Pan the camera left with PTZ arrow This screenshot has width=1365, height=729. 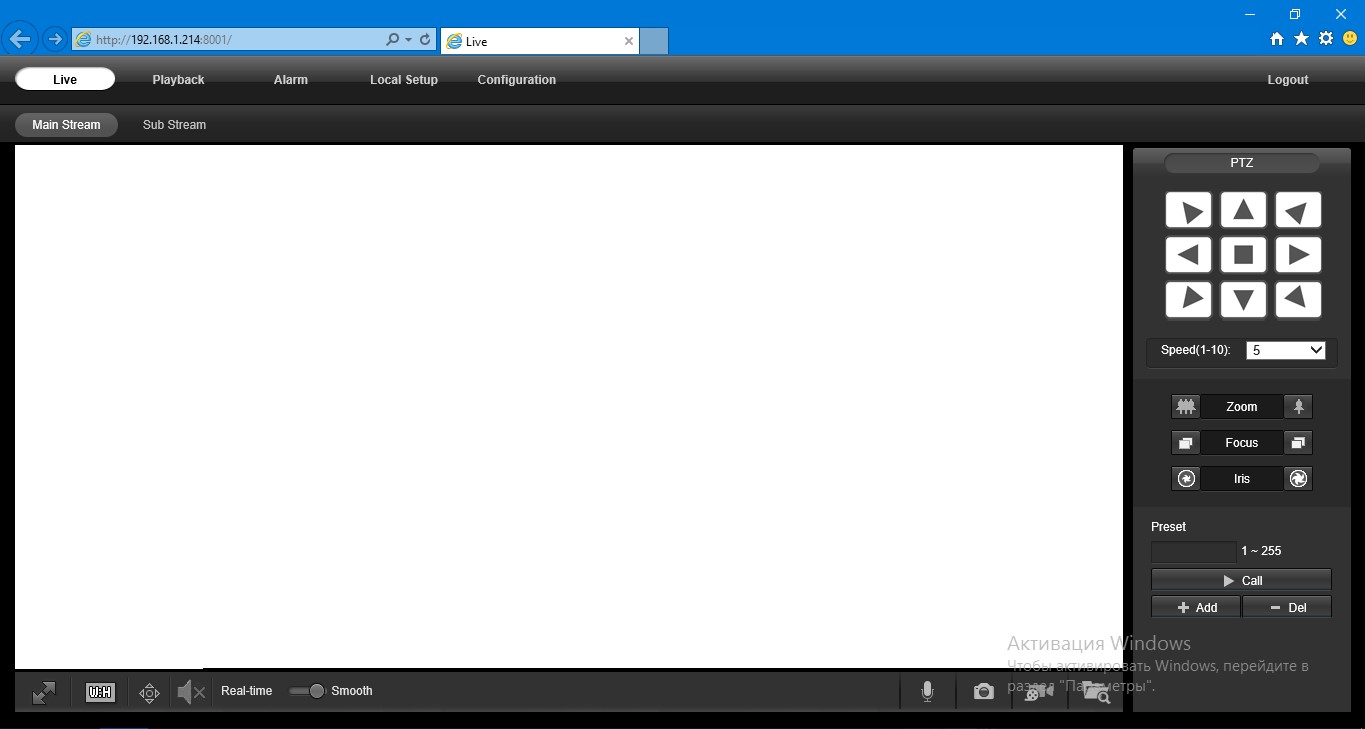1188,255
